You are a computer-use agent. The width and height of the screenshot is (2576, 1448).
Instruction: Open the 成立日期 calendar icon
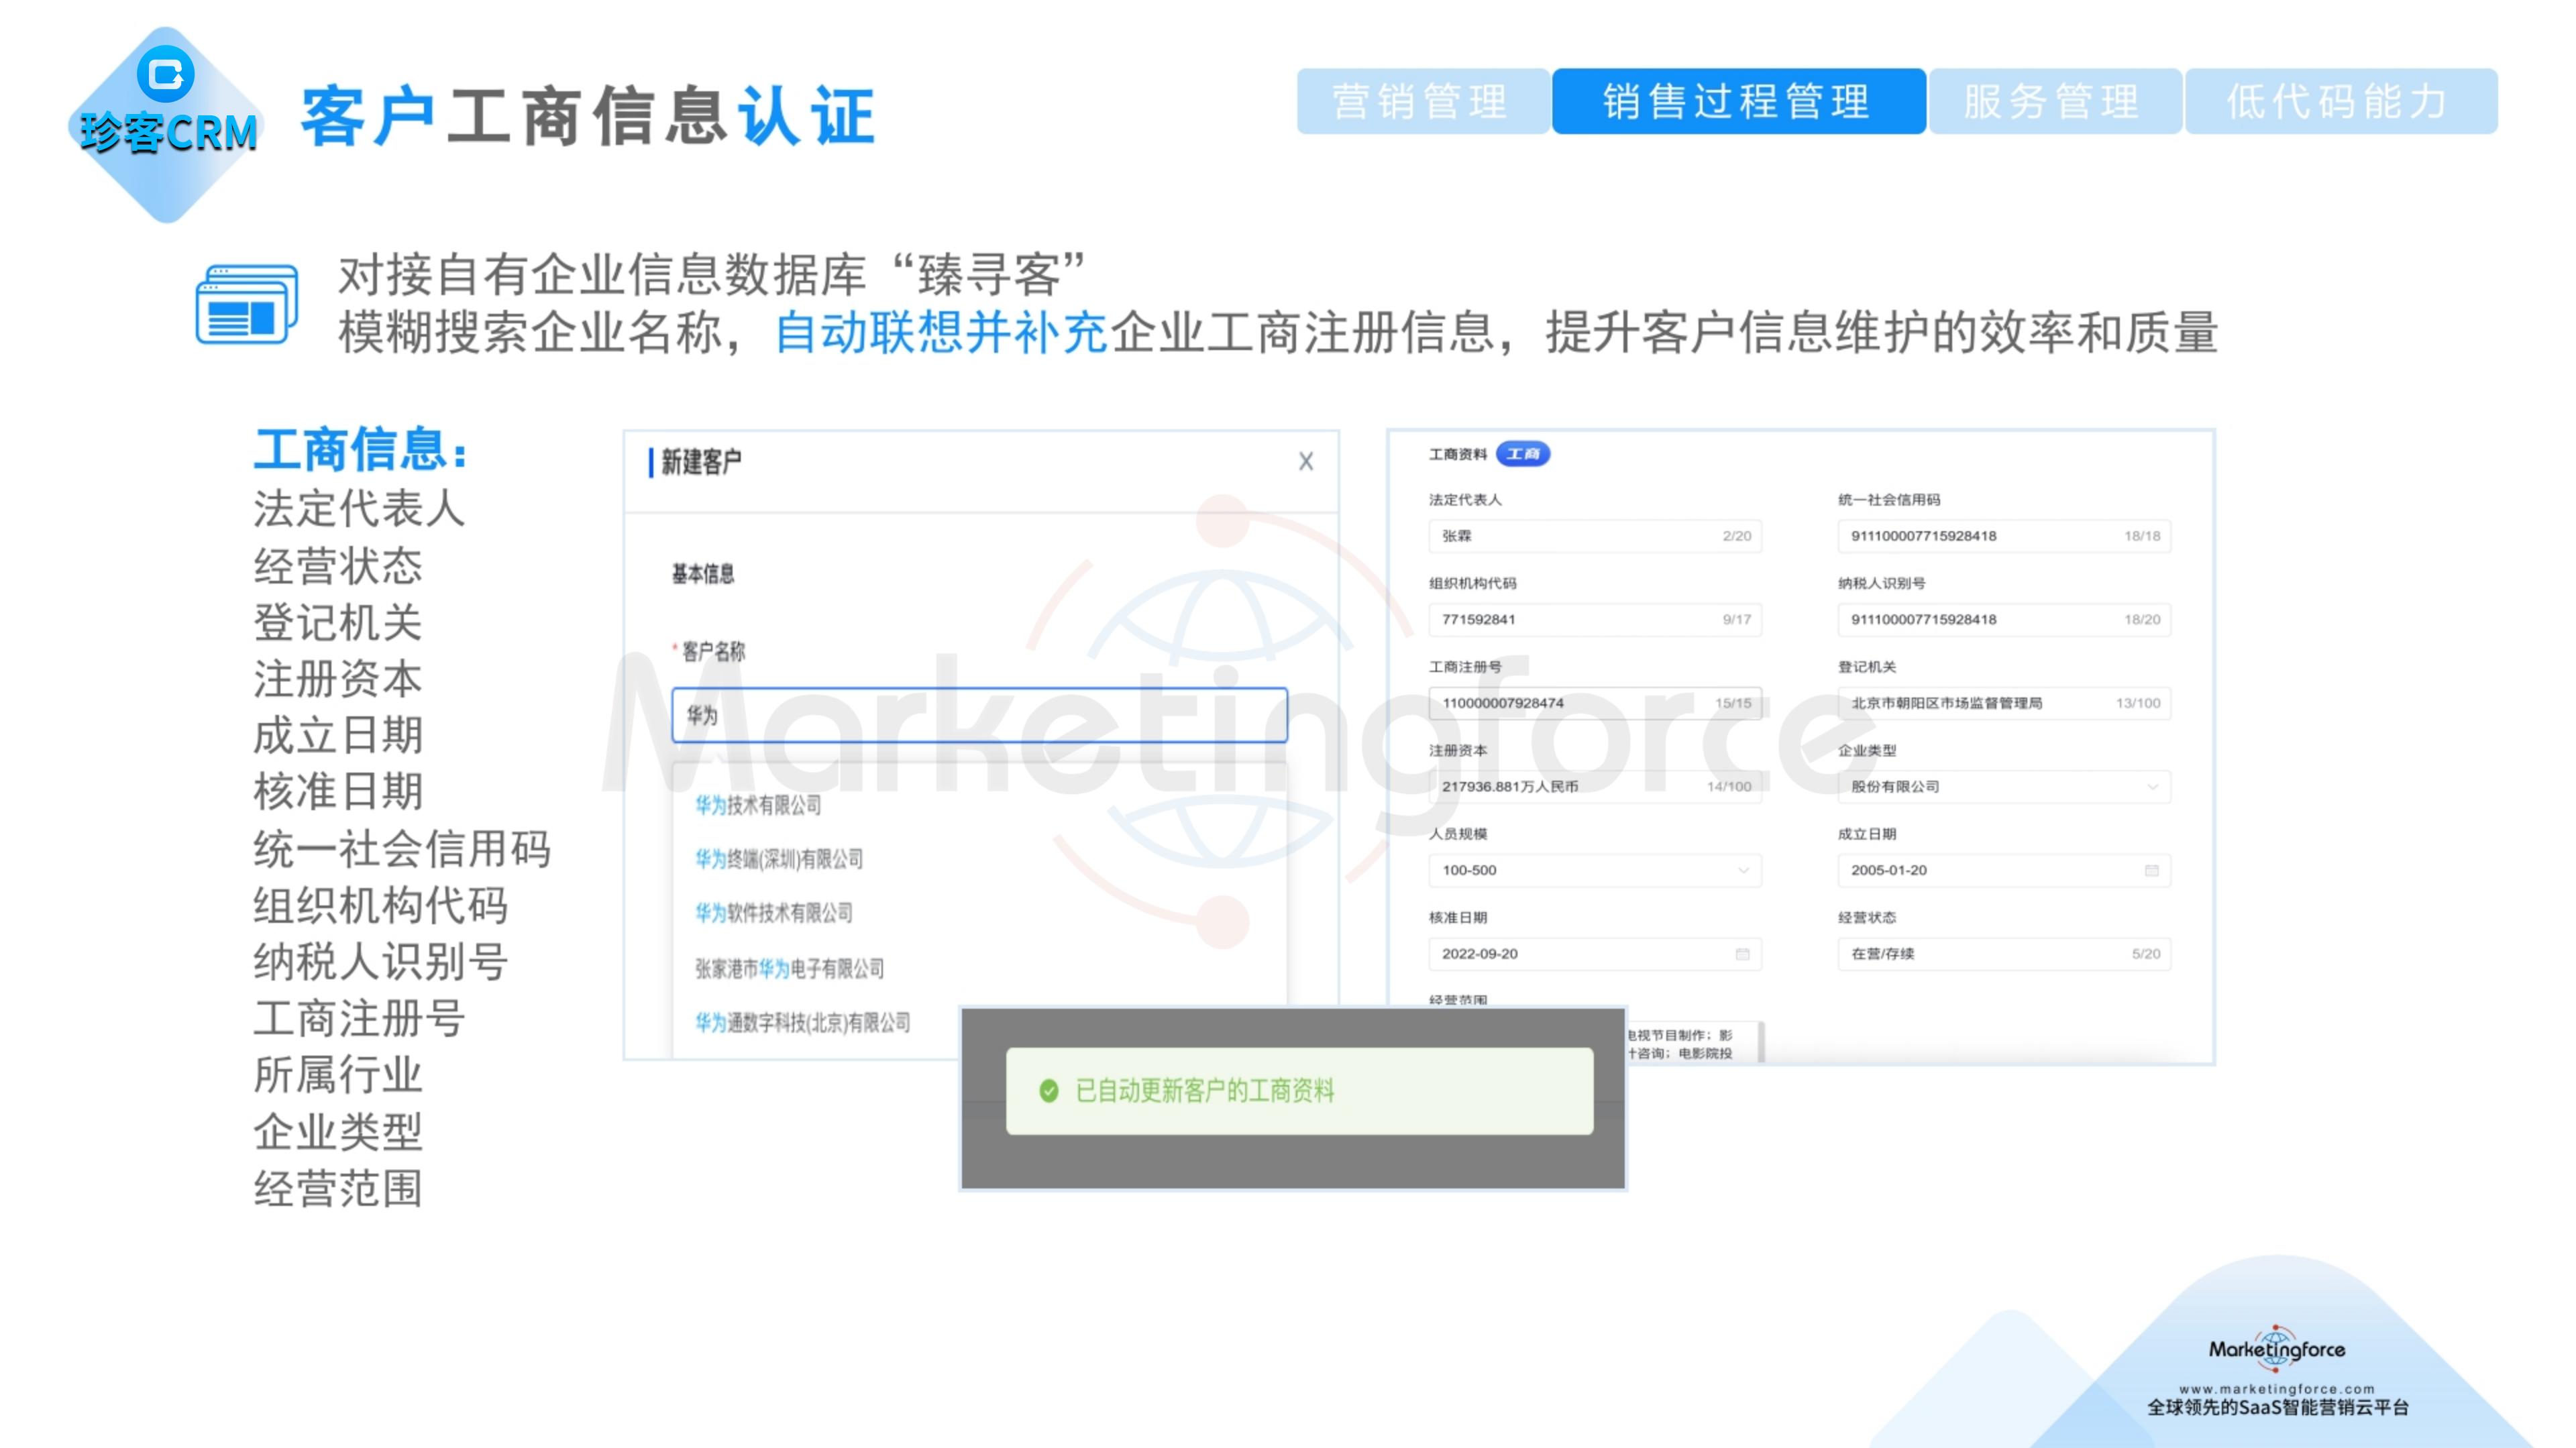pos(2151,870)
